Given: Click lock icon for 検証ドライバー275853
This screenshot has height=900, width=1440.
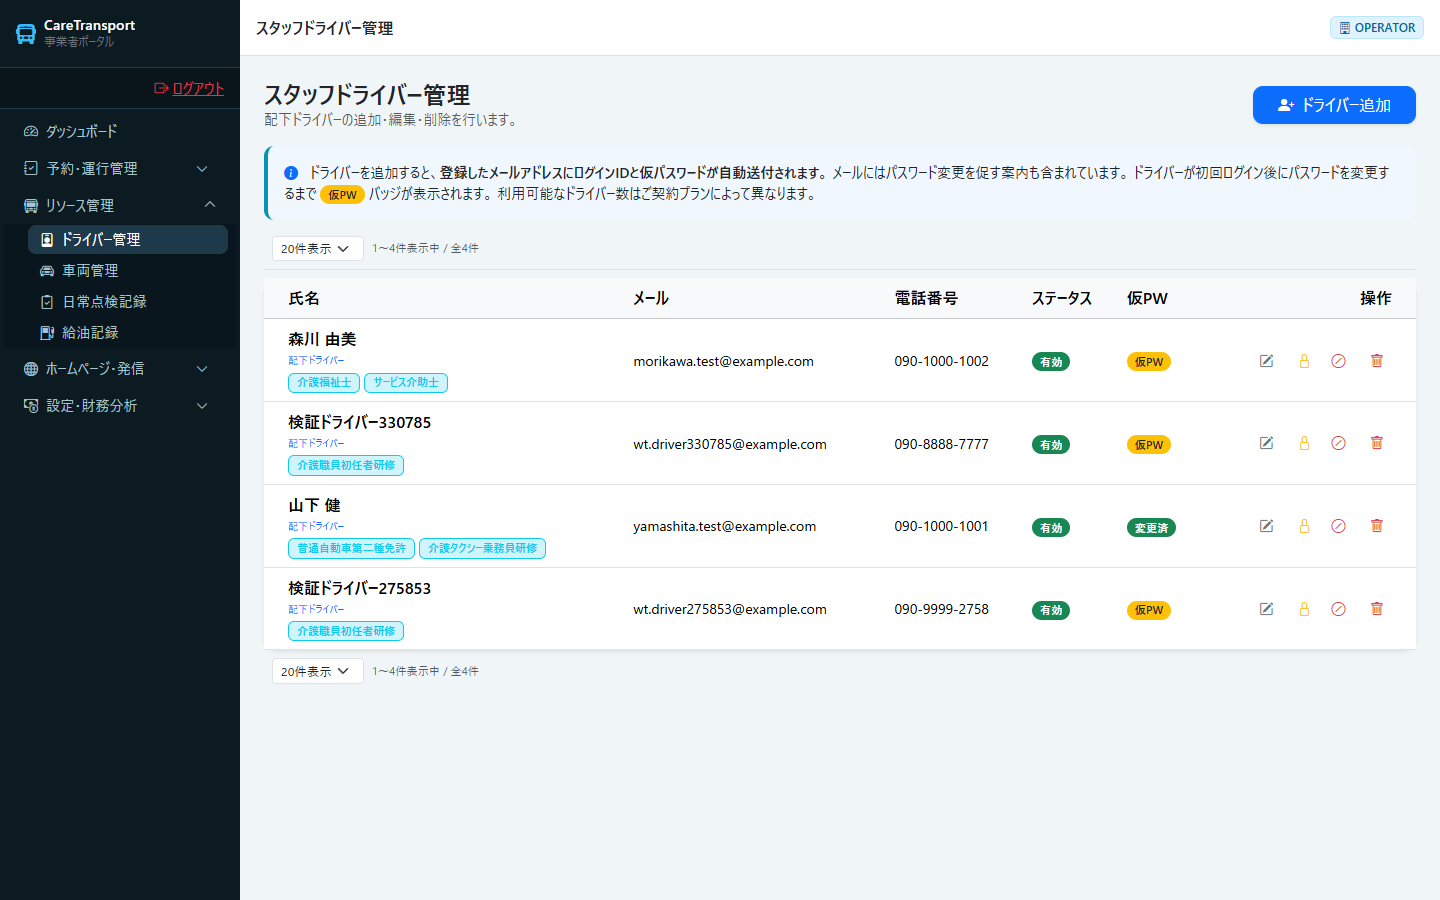Looking at the screenshot, I should [x=1304, y=609].
